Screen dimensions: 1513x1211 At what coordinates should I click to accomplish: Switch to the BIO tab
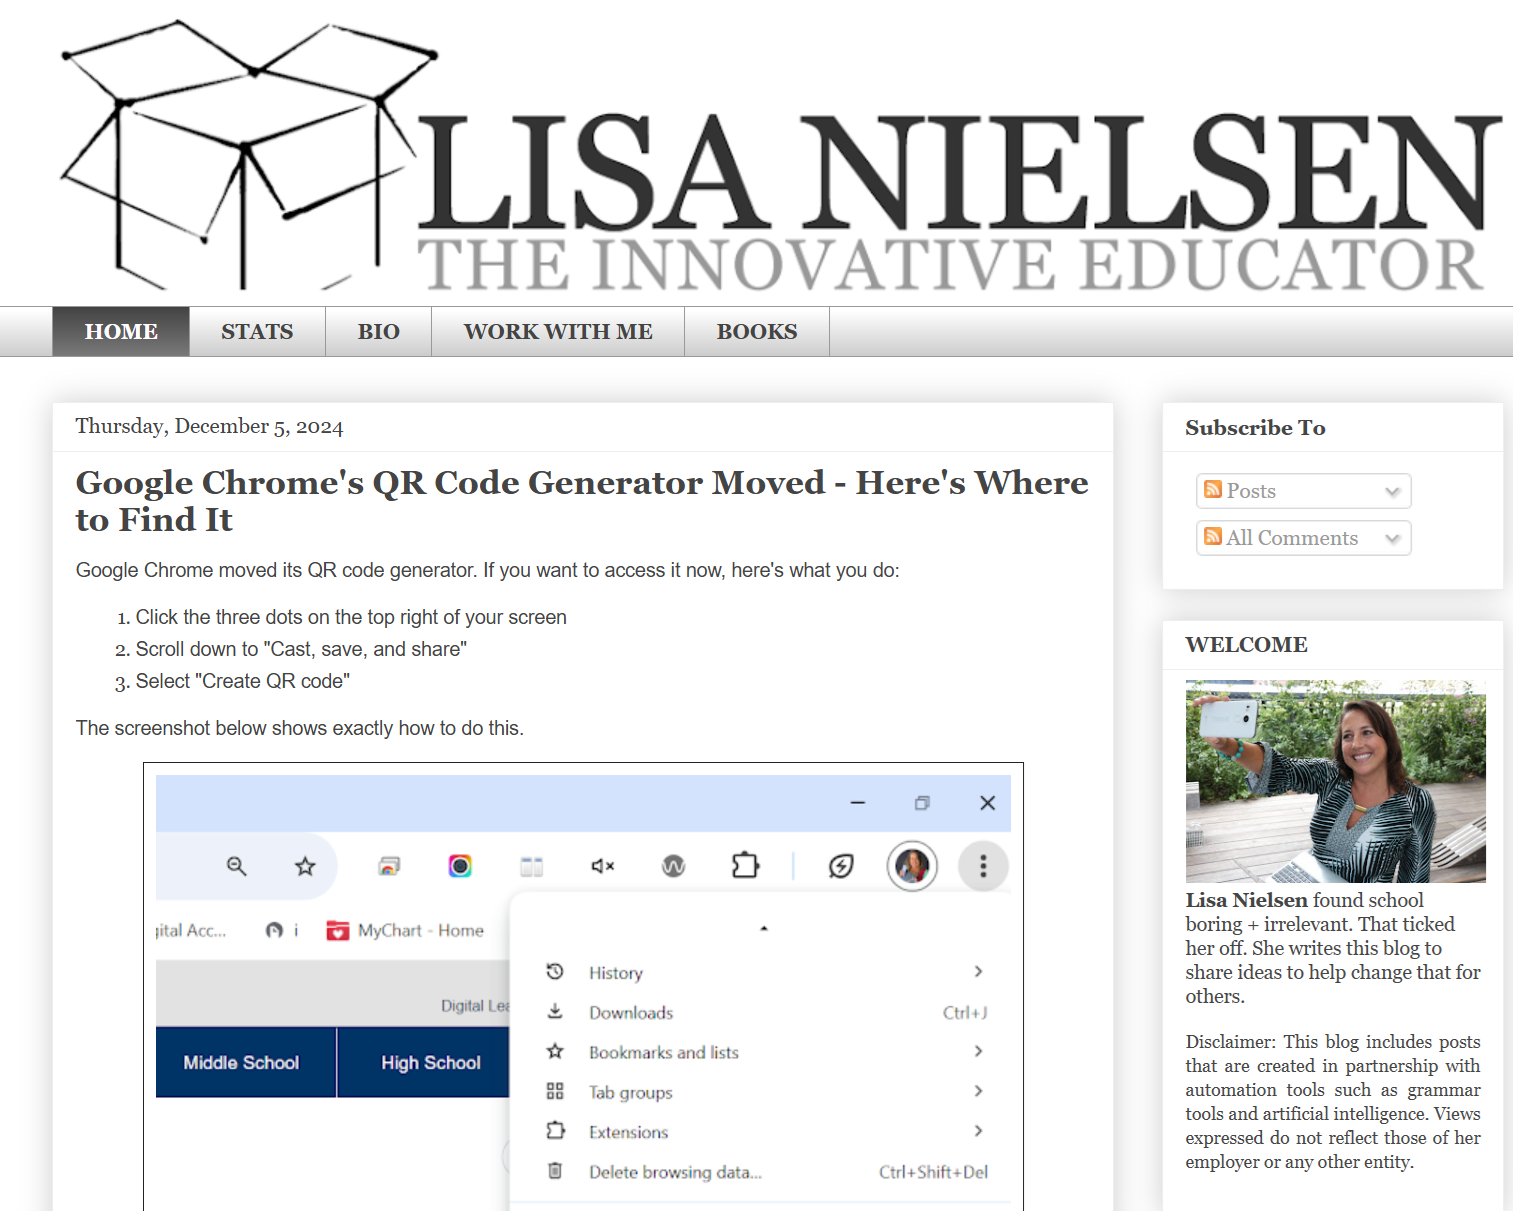tap(378, 331)
